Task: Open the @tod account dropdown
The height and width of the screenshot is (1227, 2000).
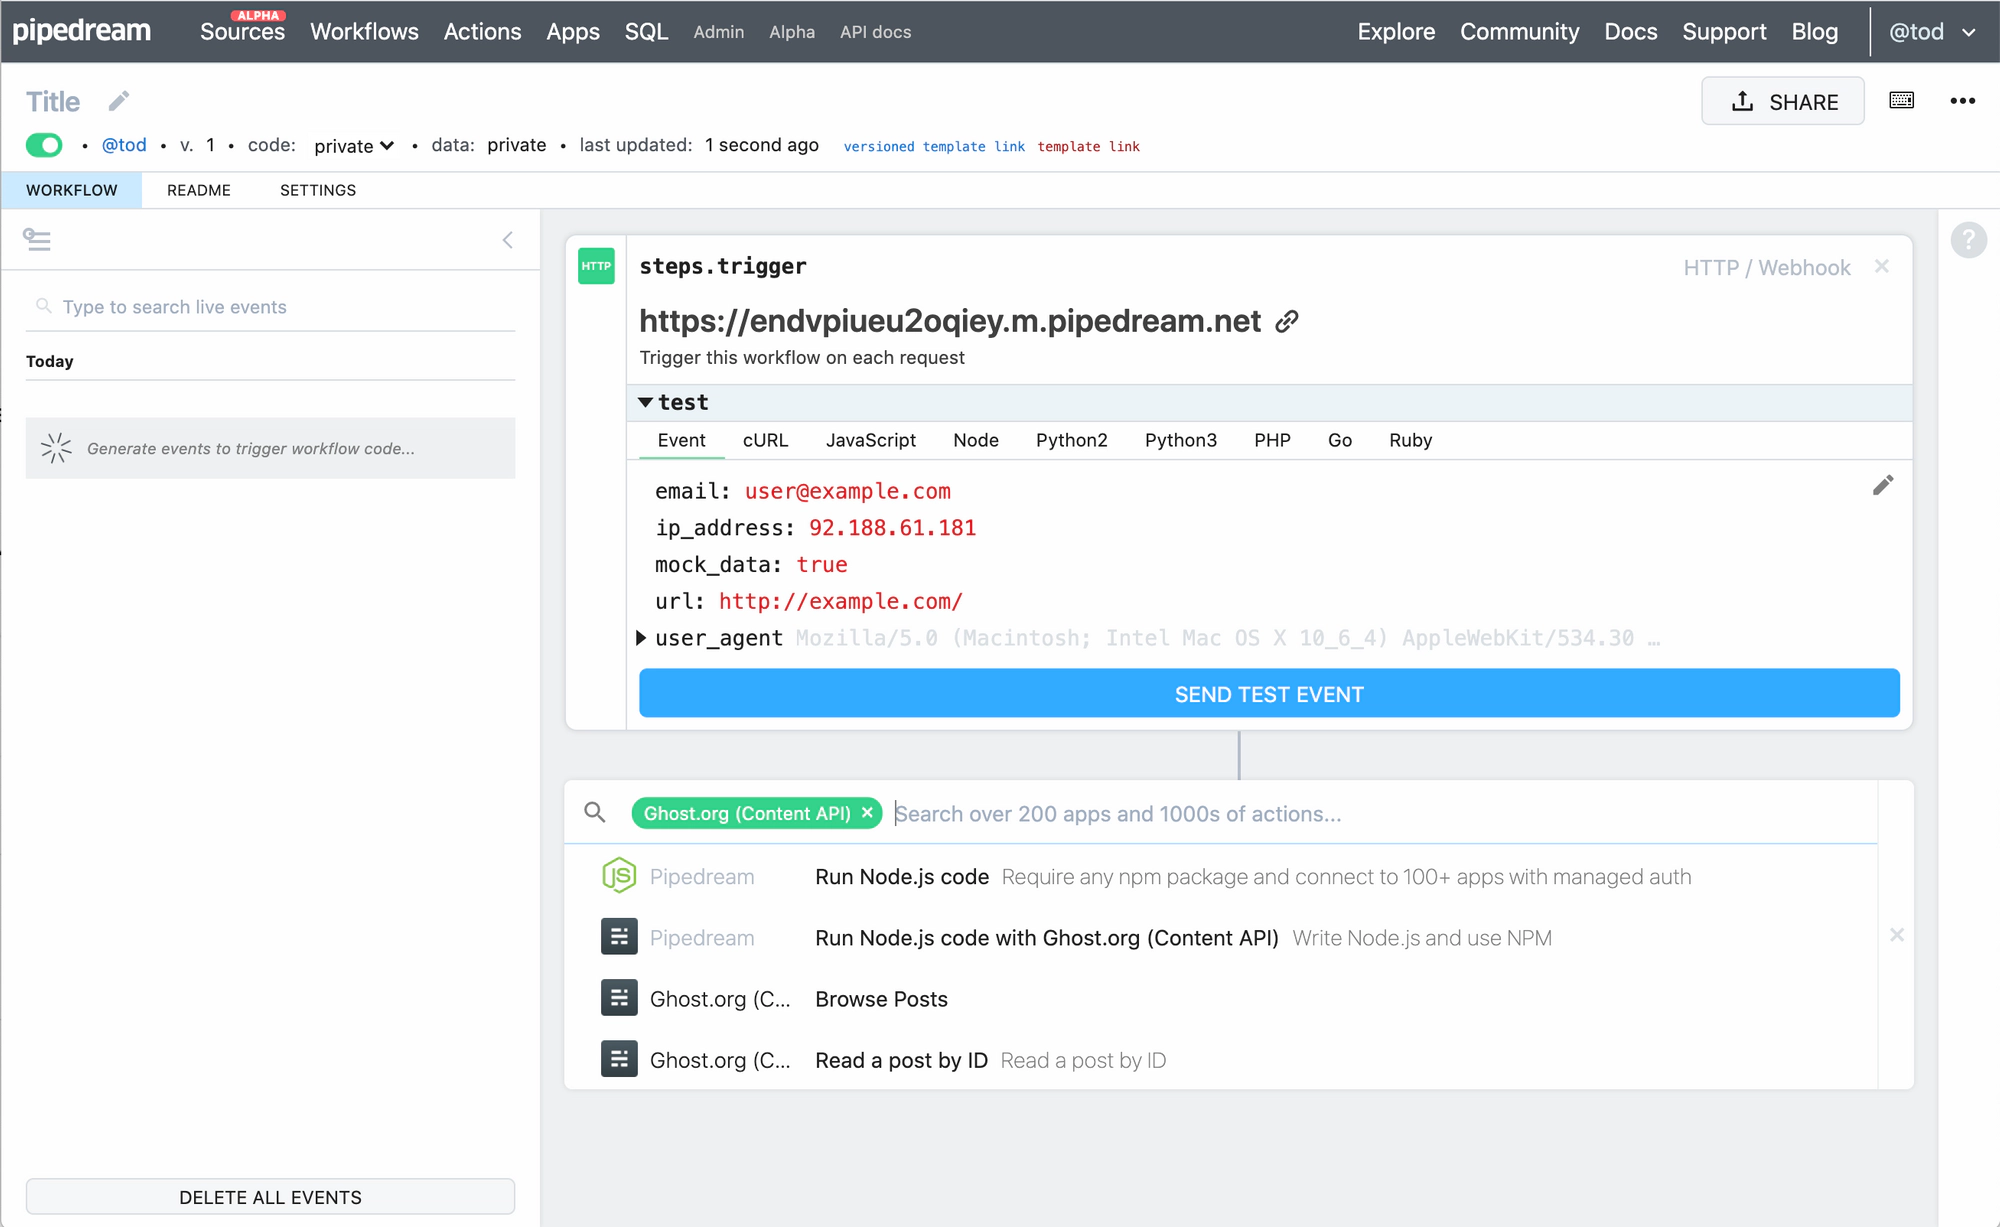Action: pyautogui.click(x=1931, y=32)
